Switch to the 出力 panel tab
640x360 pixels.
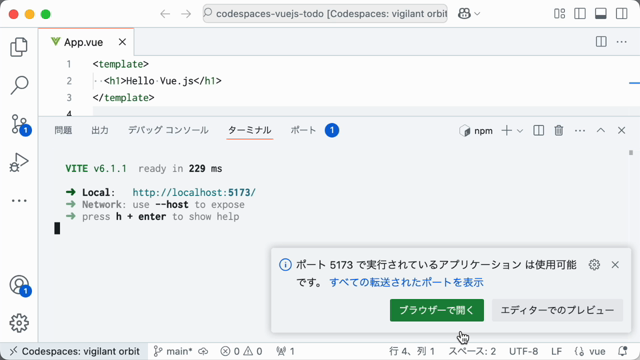click(x=100, y=130)
